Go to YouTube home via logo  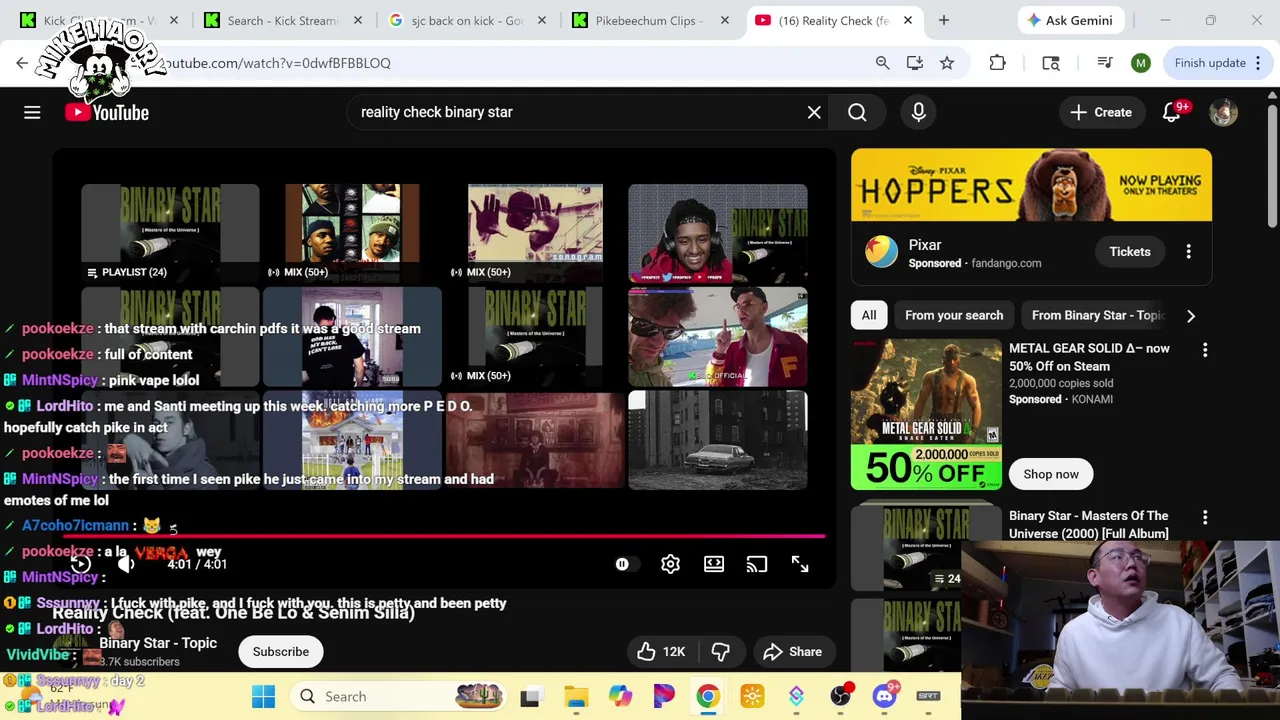coord(107,112)
